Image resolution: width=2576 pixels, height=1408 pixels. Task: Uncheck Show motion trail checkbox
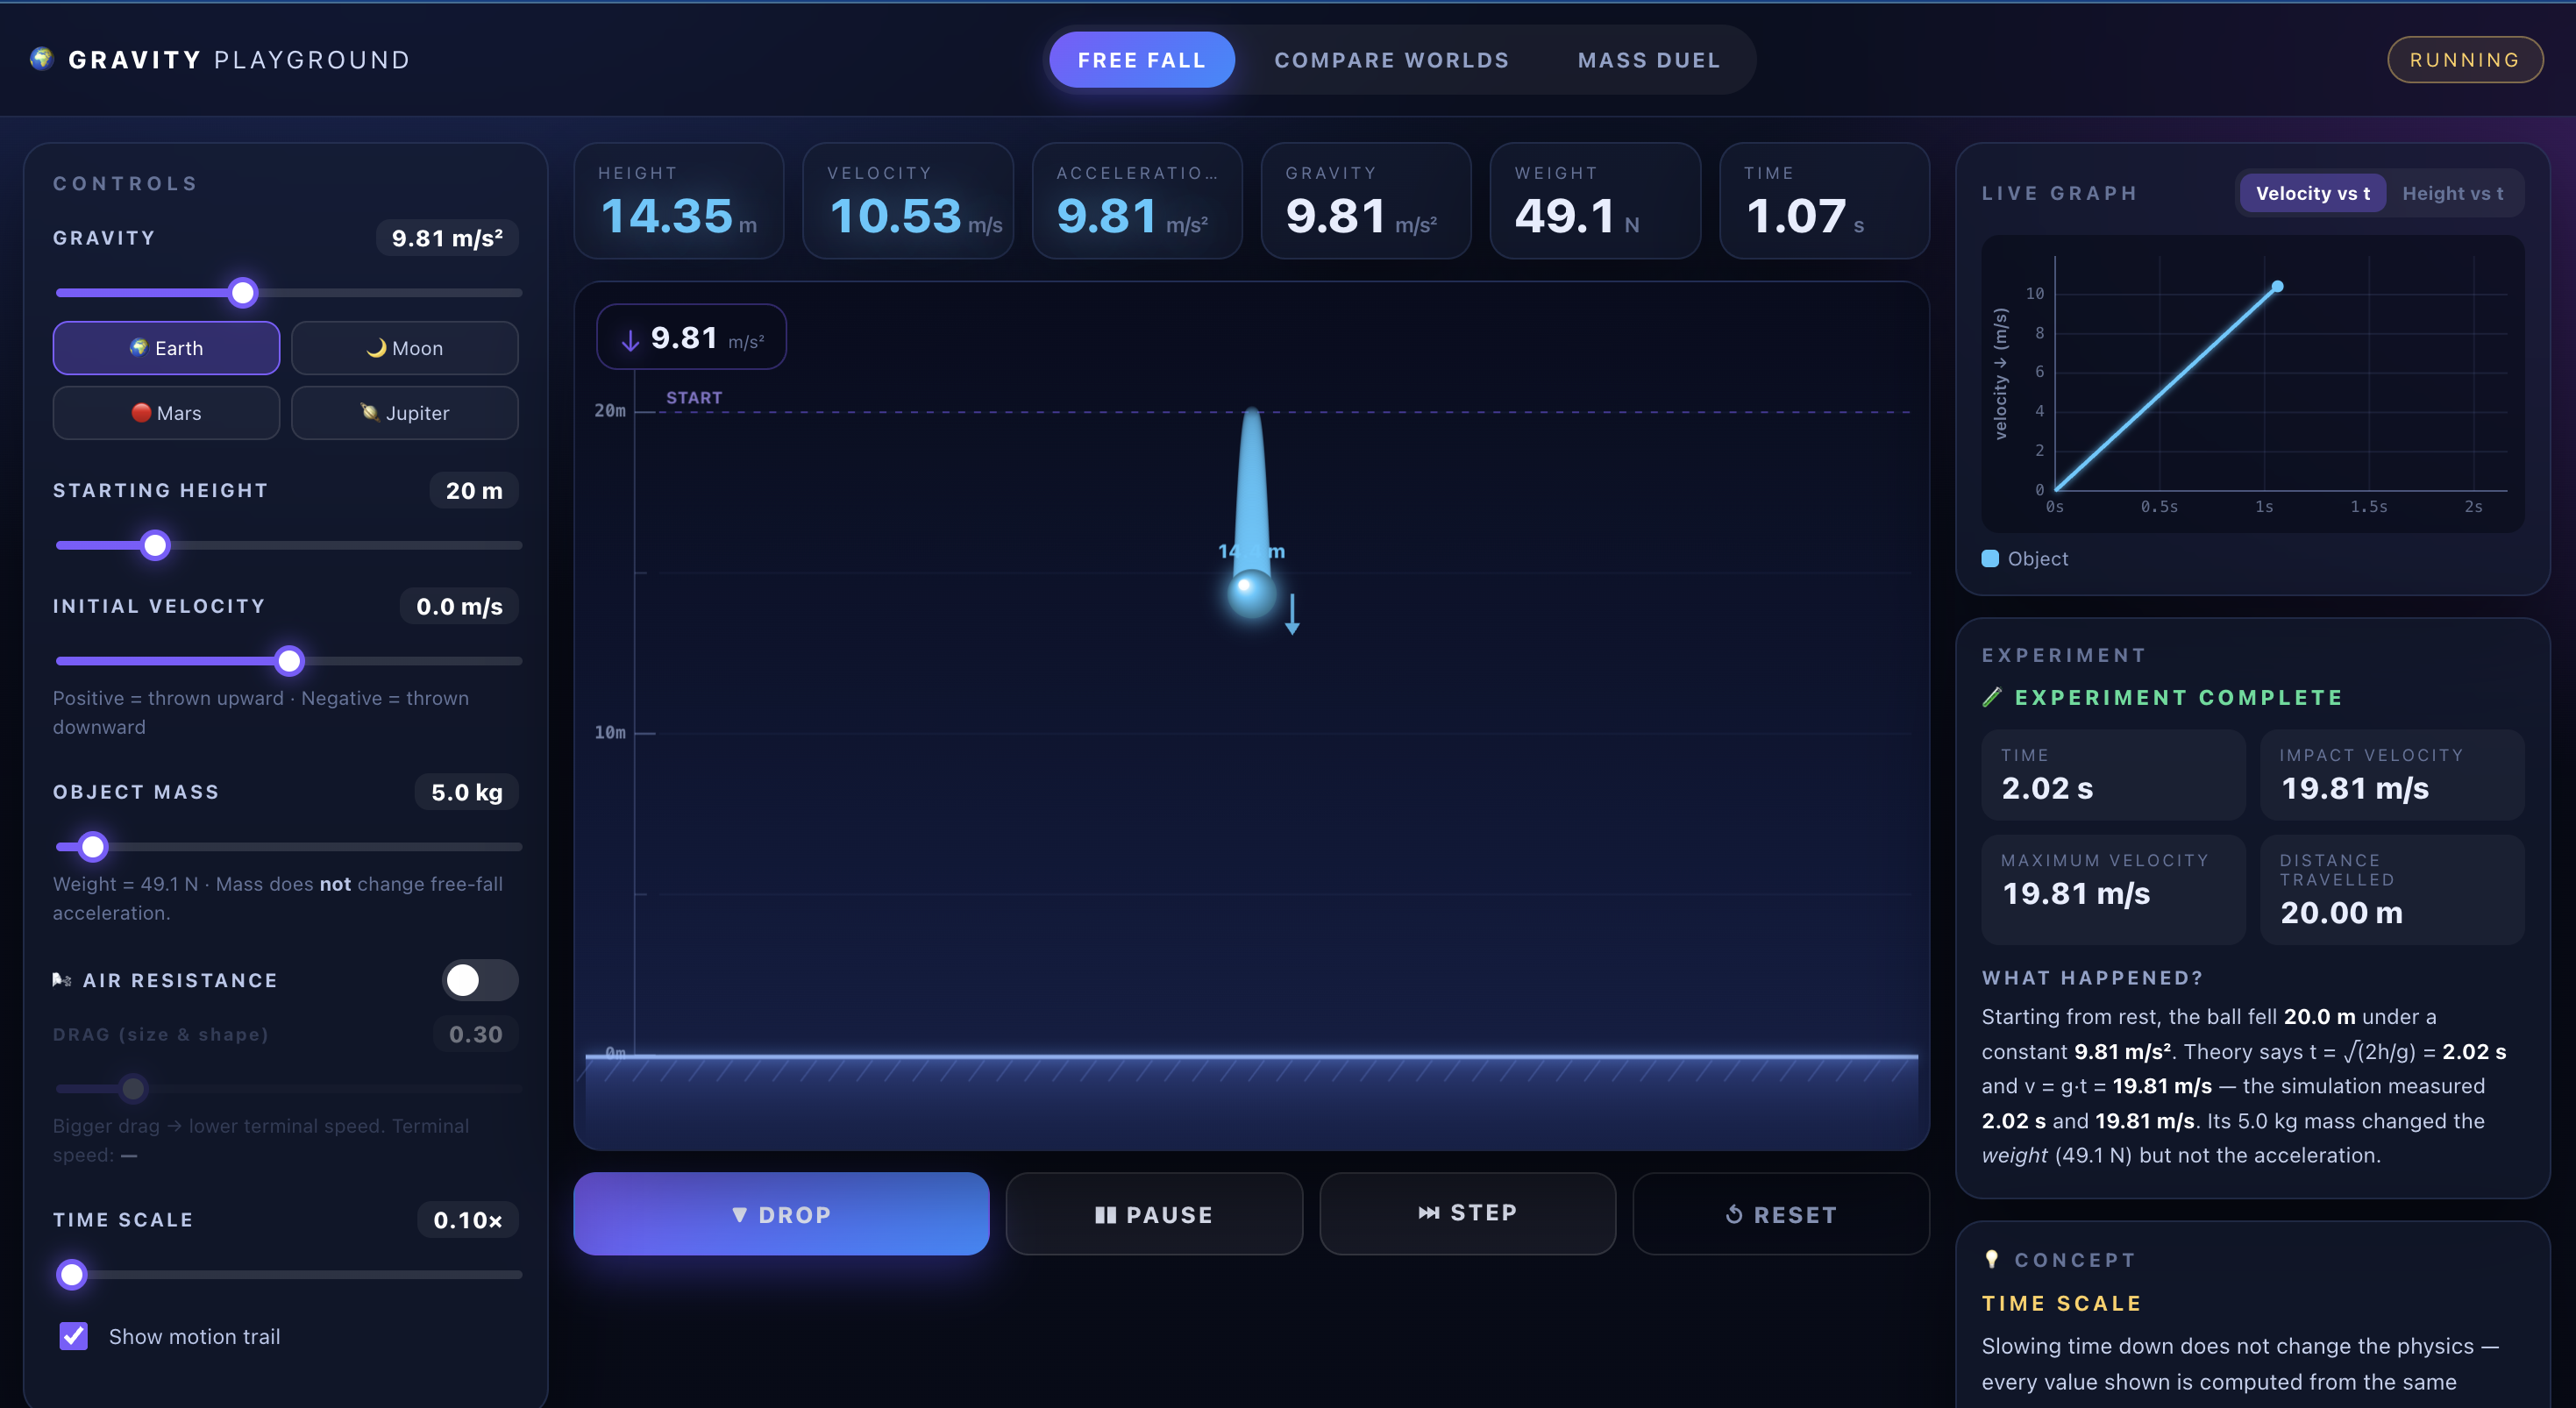(74, 1336)
